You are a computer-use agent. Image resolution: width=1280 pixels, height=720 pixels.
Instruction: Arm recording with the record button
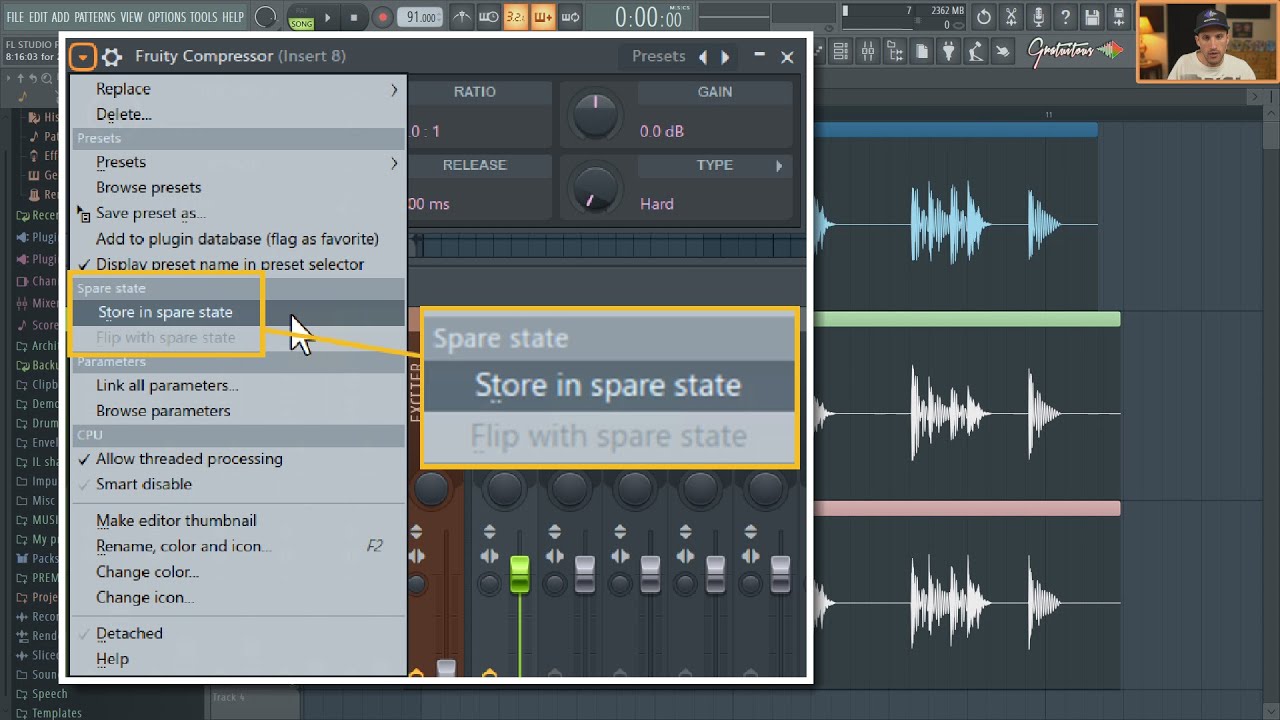(x=382, y=17)
